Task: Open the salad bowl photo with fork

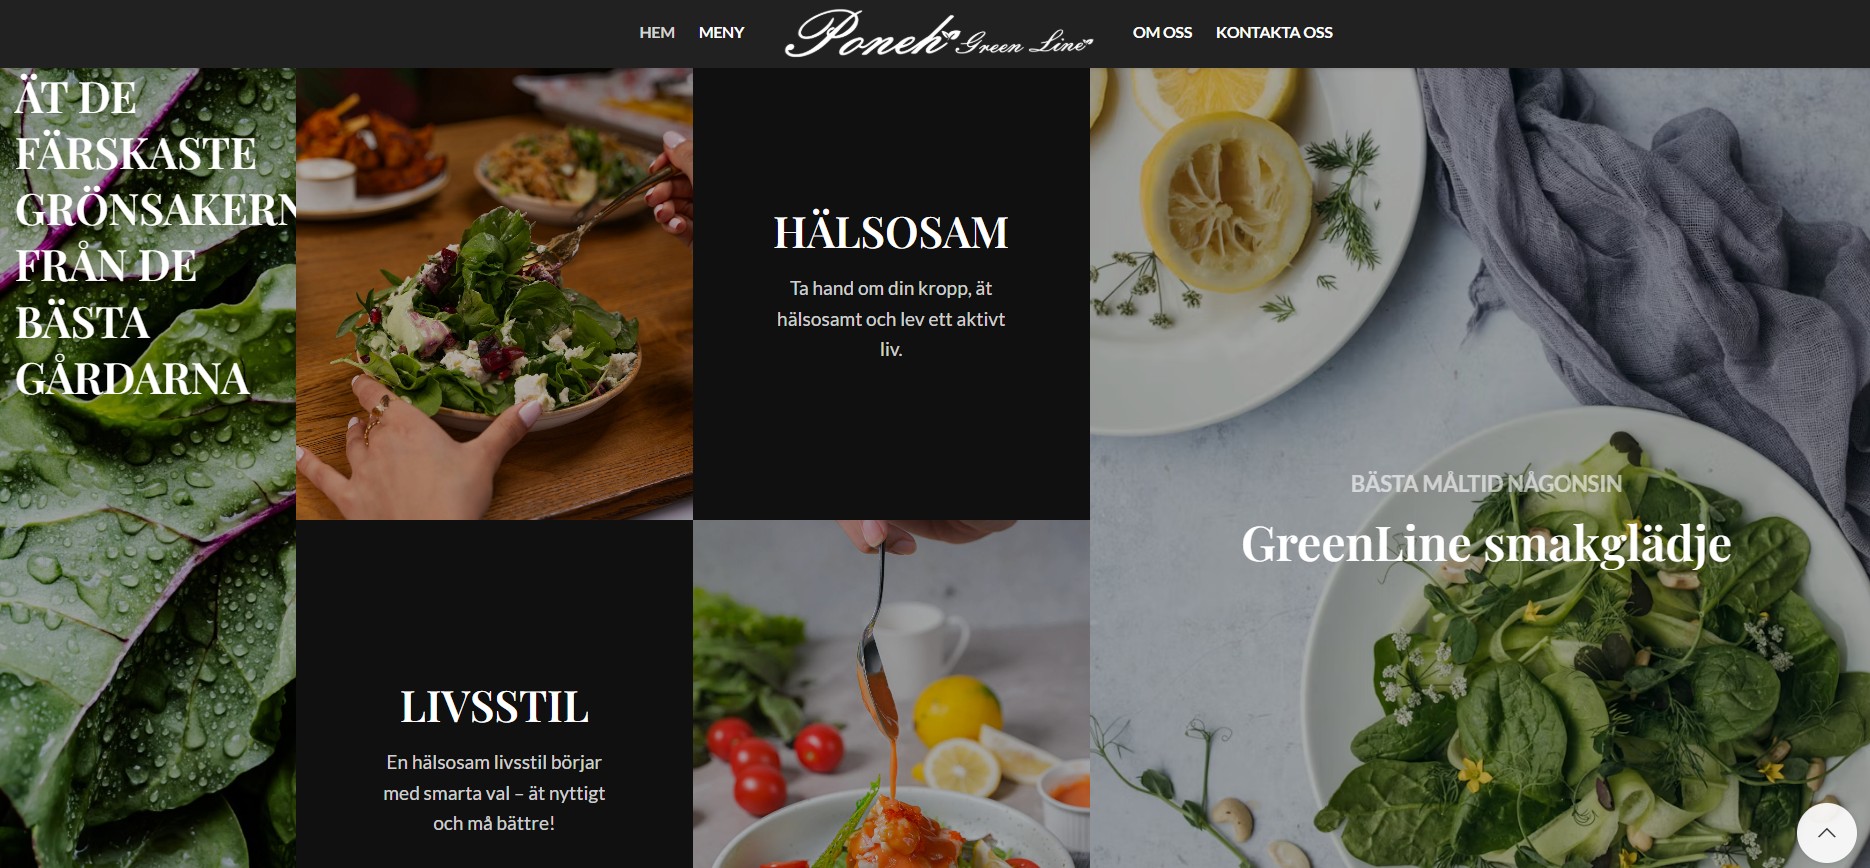Action: (x=494, y=294)
